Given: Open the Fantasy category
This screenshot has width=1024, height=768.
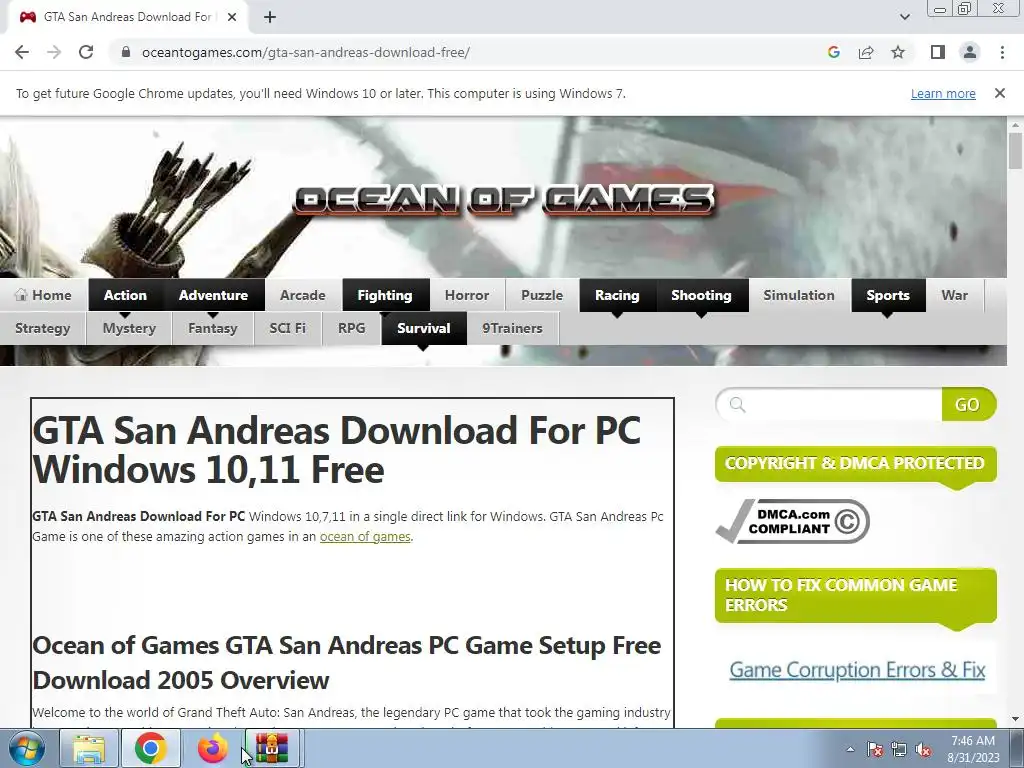Looking at the screenshot, I should tap(213, 328).
